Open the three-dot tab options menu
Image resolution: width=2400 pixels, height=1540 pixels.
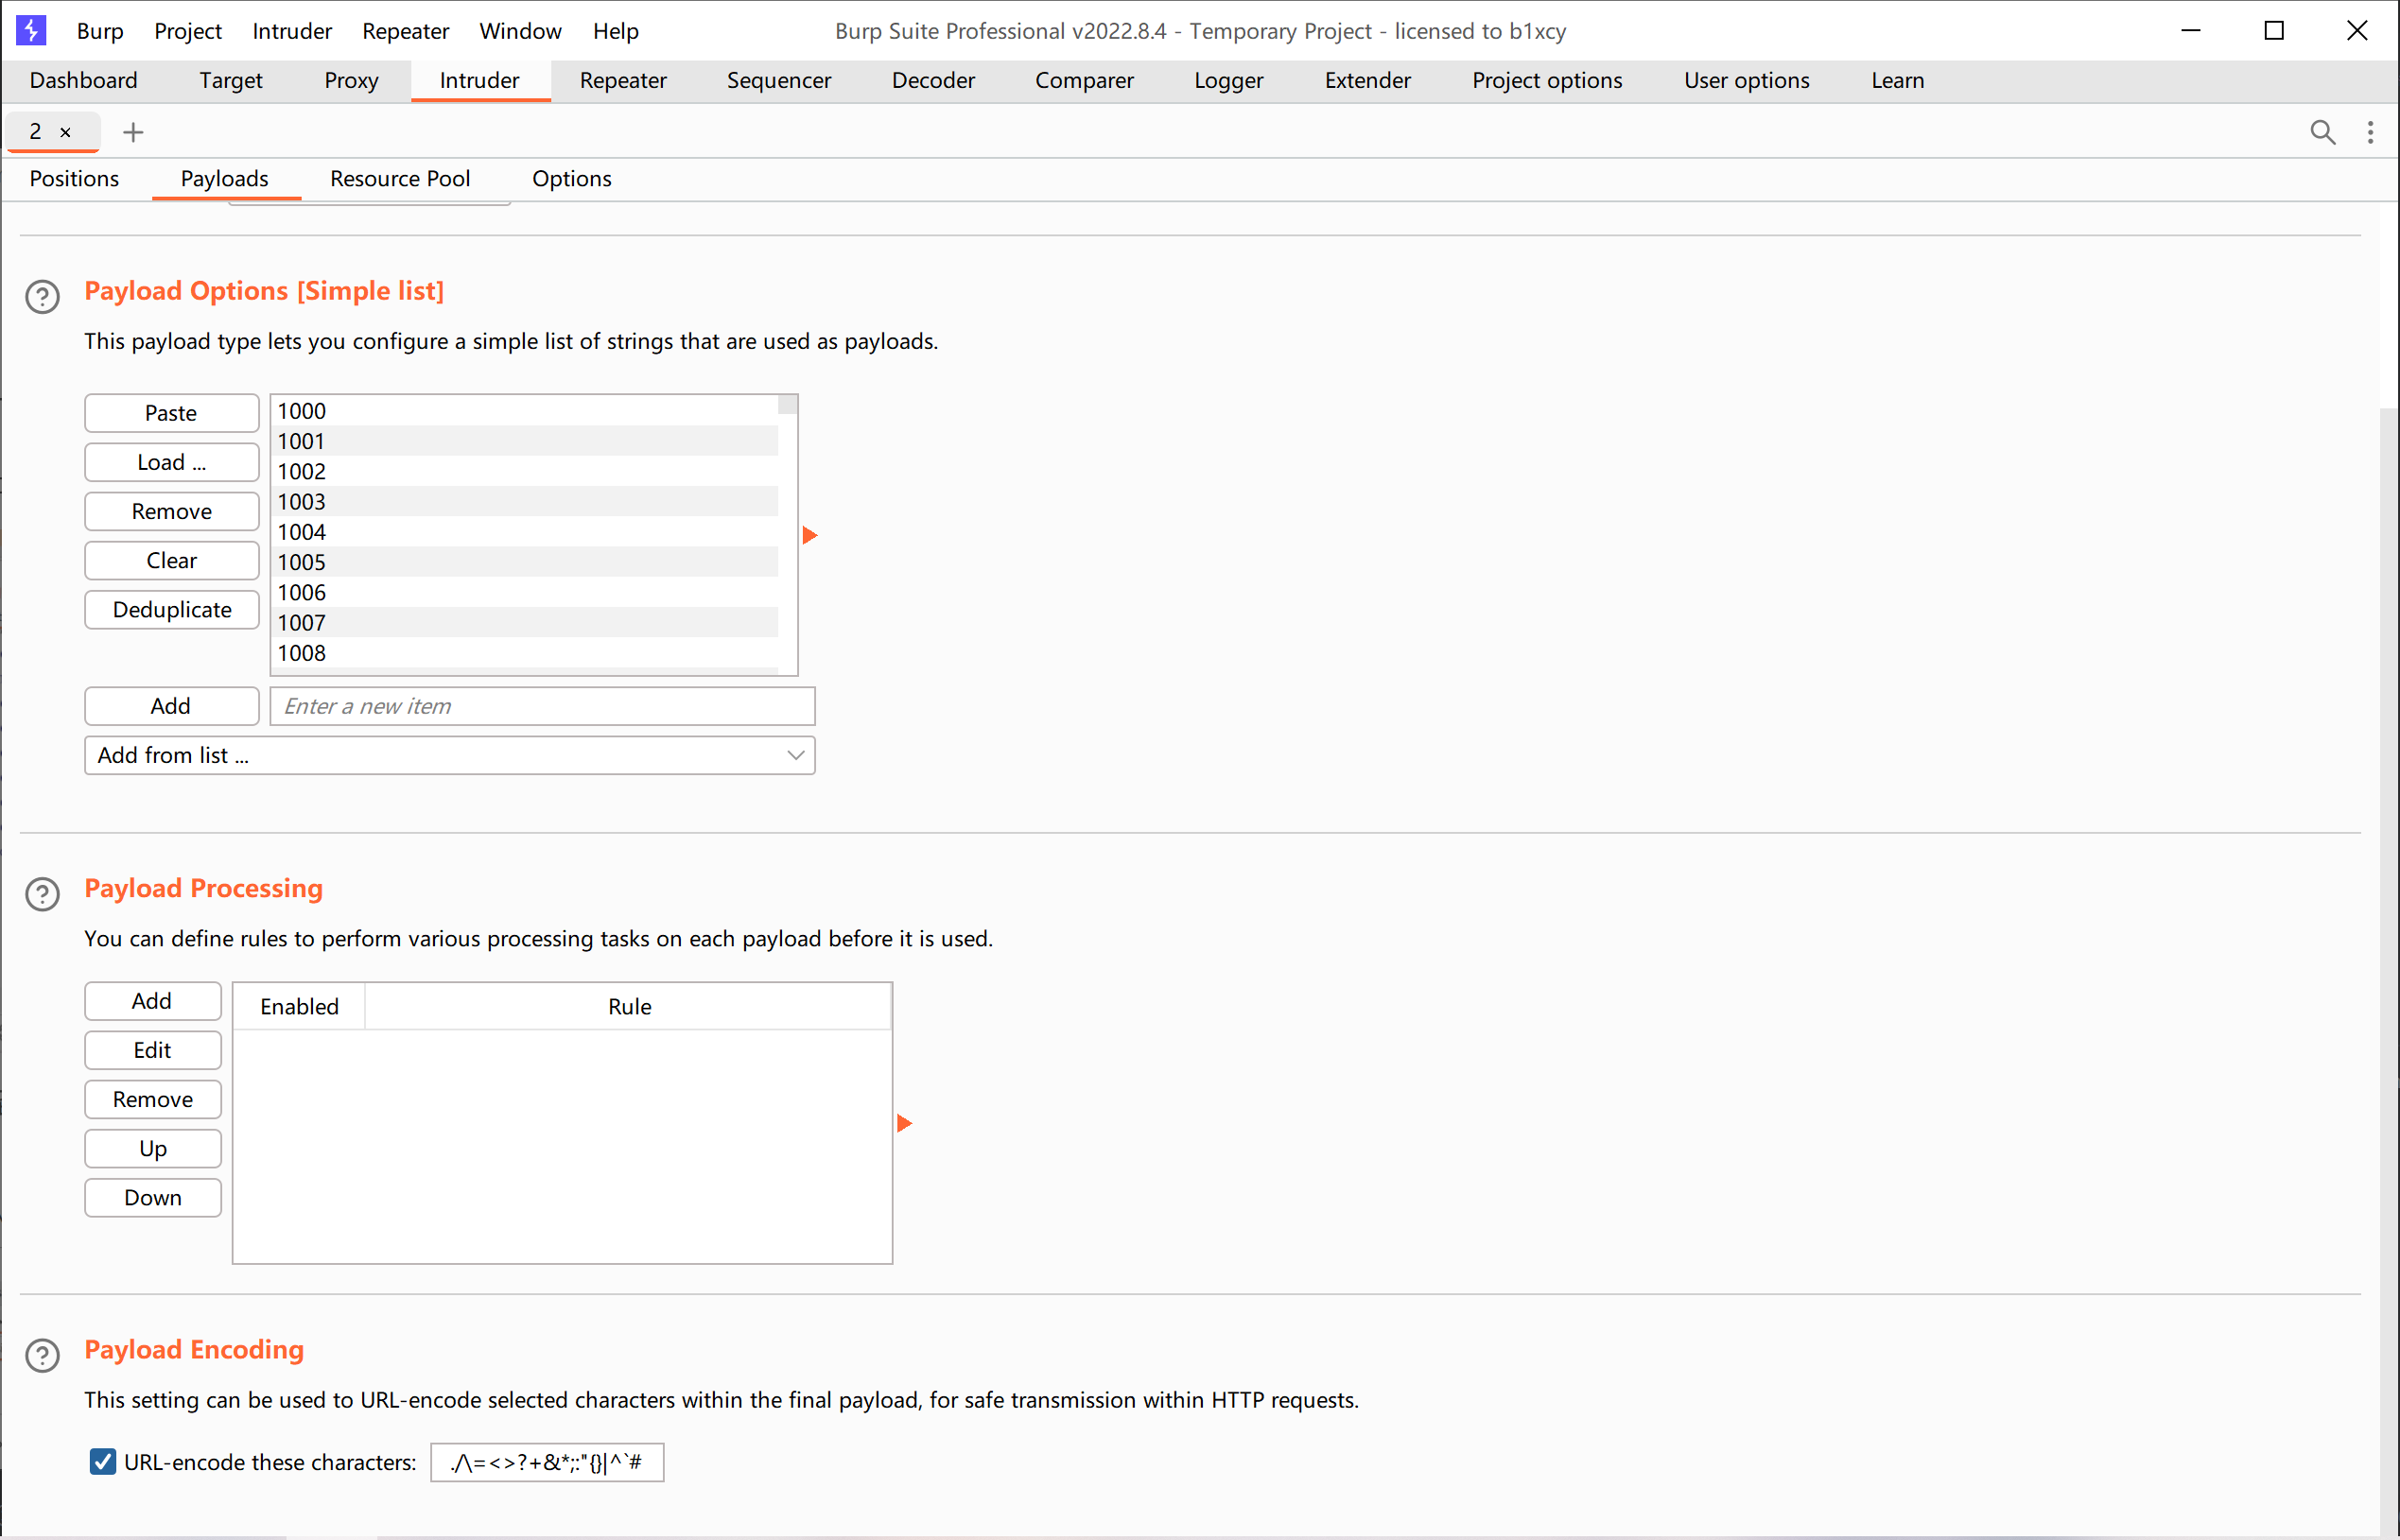[x=2370, y=132]
